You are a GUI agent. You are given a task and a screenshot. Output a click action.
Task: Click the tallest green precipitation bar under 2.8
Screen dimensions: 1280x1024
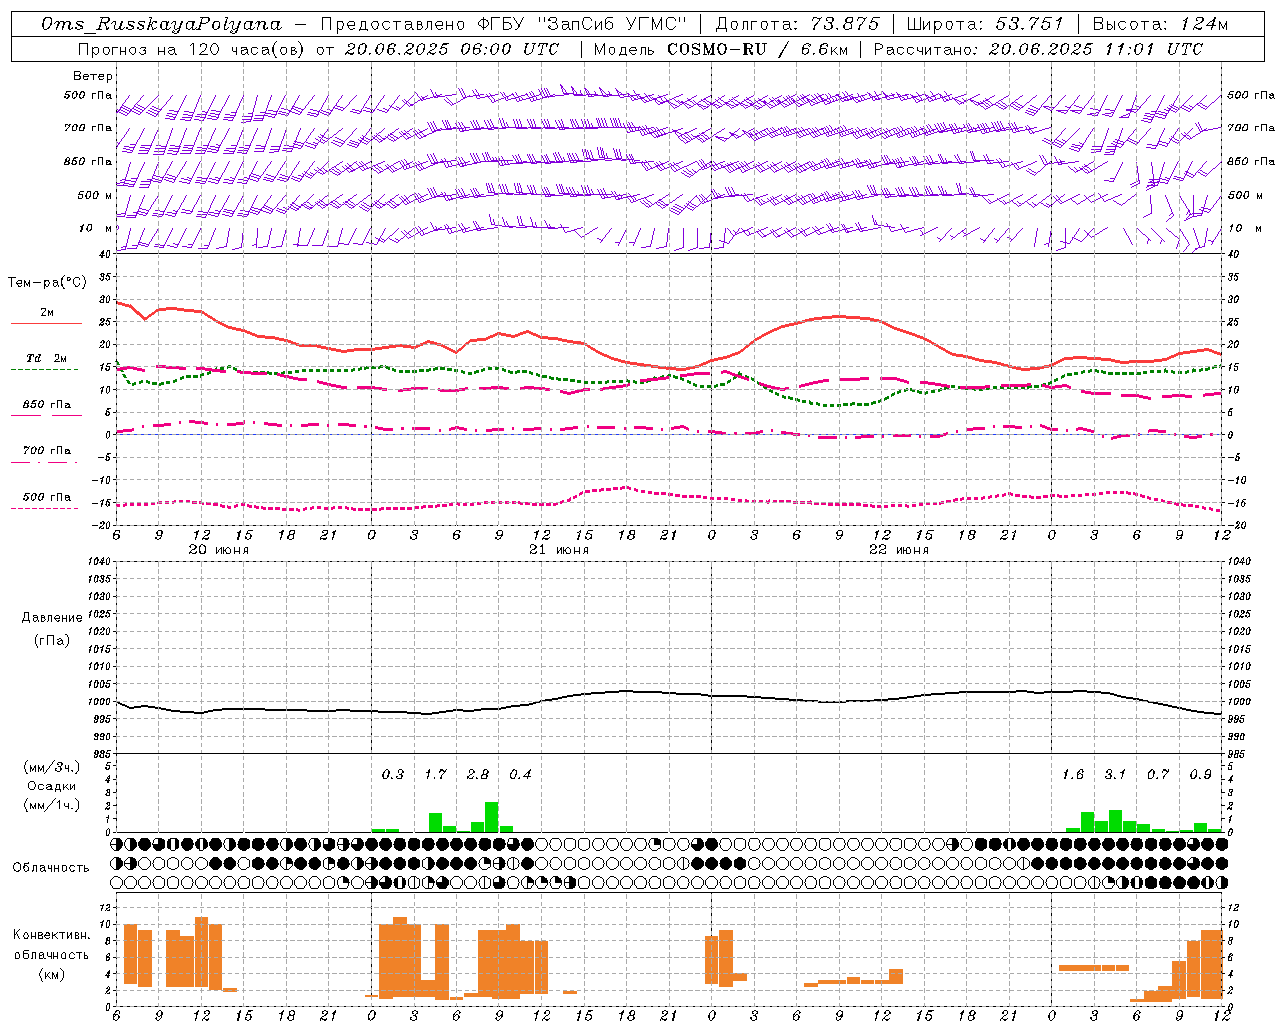click(491, 817)
